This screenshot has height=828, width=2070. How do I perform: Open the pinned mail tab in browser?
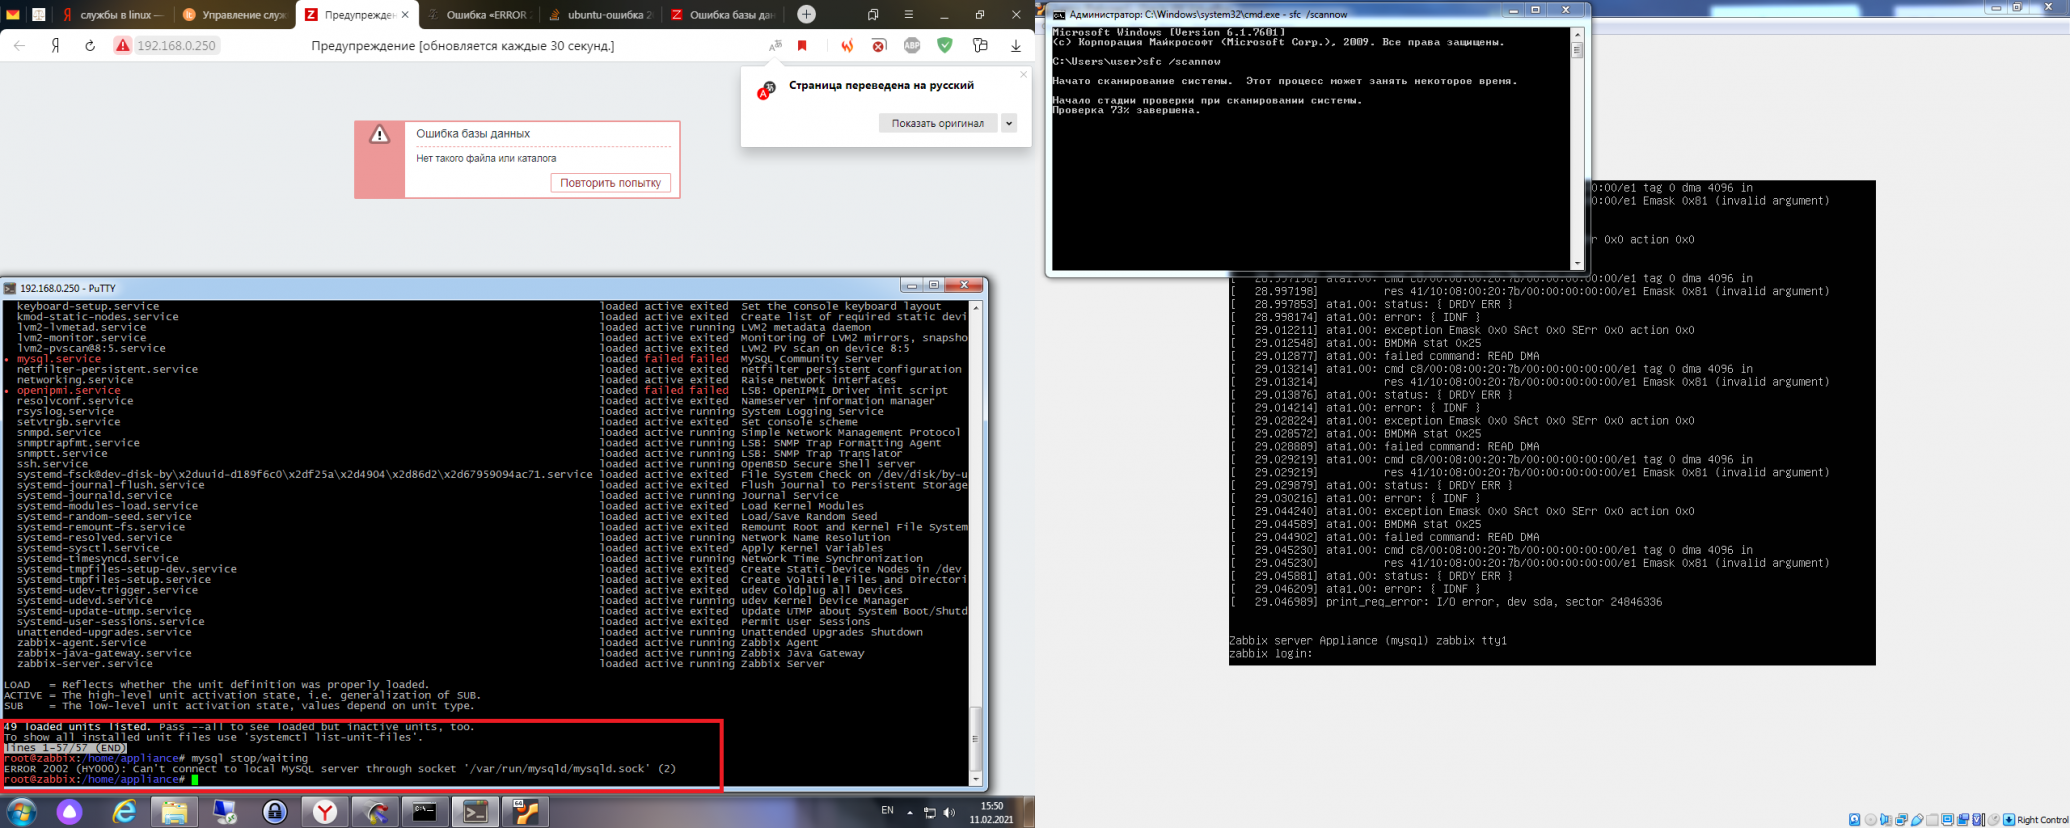click(13, 15)
